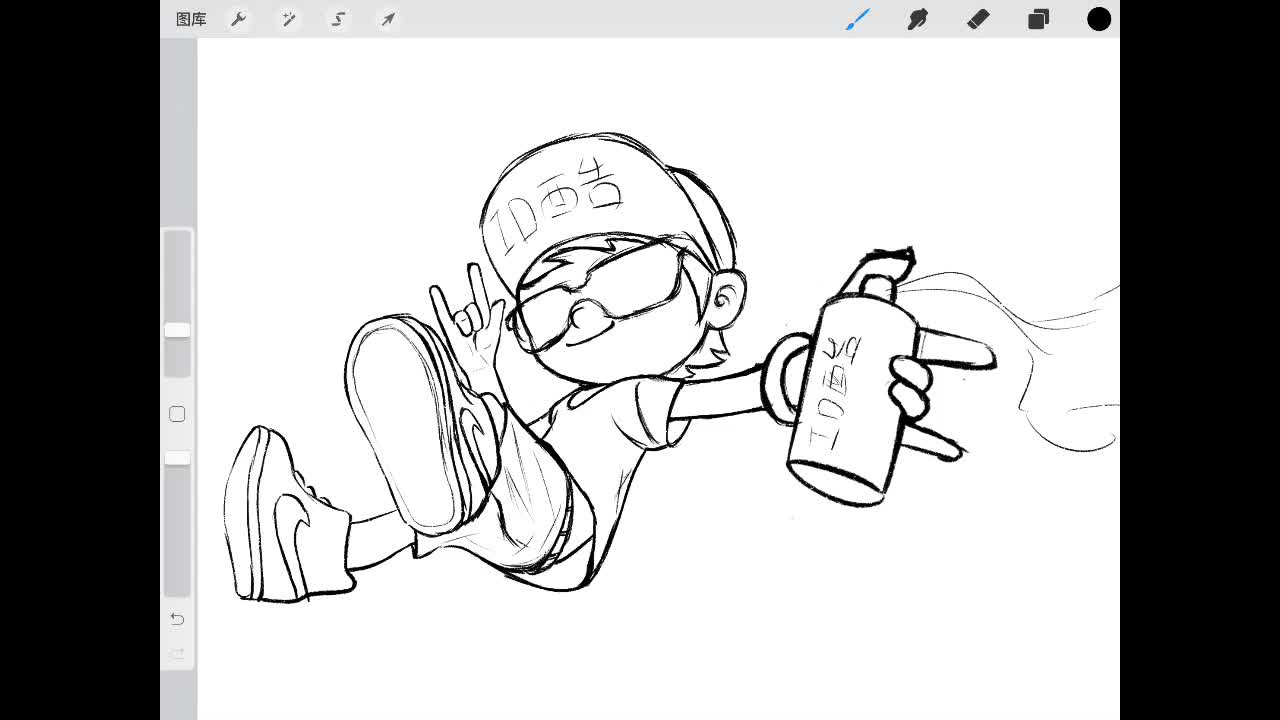
Task: Click the brush opacity slider handle
Action: coord(177,457)
